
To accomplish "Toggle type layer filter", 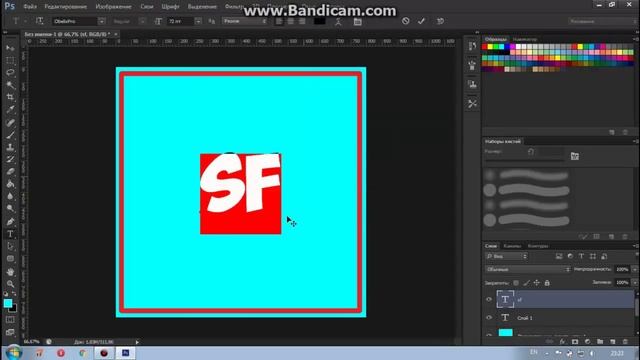I will [x=581, y=256].
